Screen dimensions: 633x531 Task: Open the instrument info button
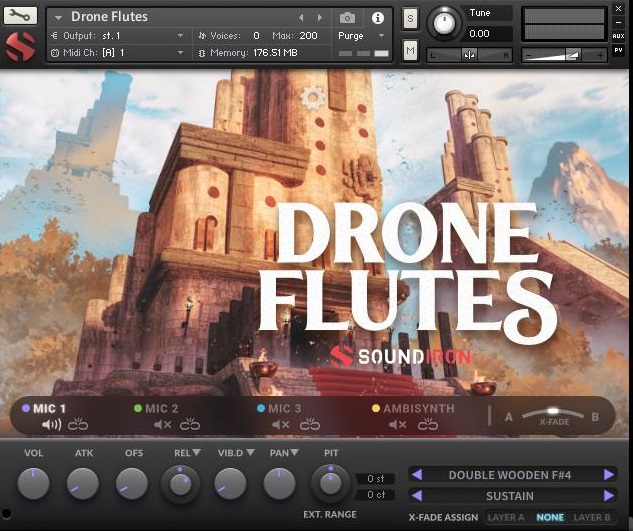[x=378, y=18]
